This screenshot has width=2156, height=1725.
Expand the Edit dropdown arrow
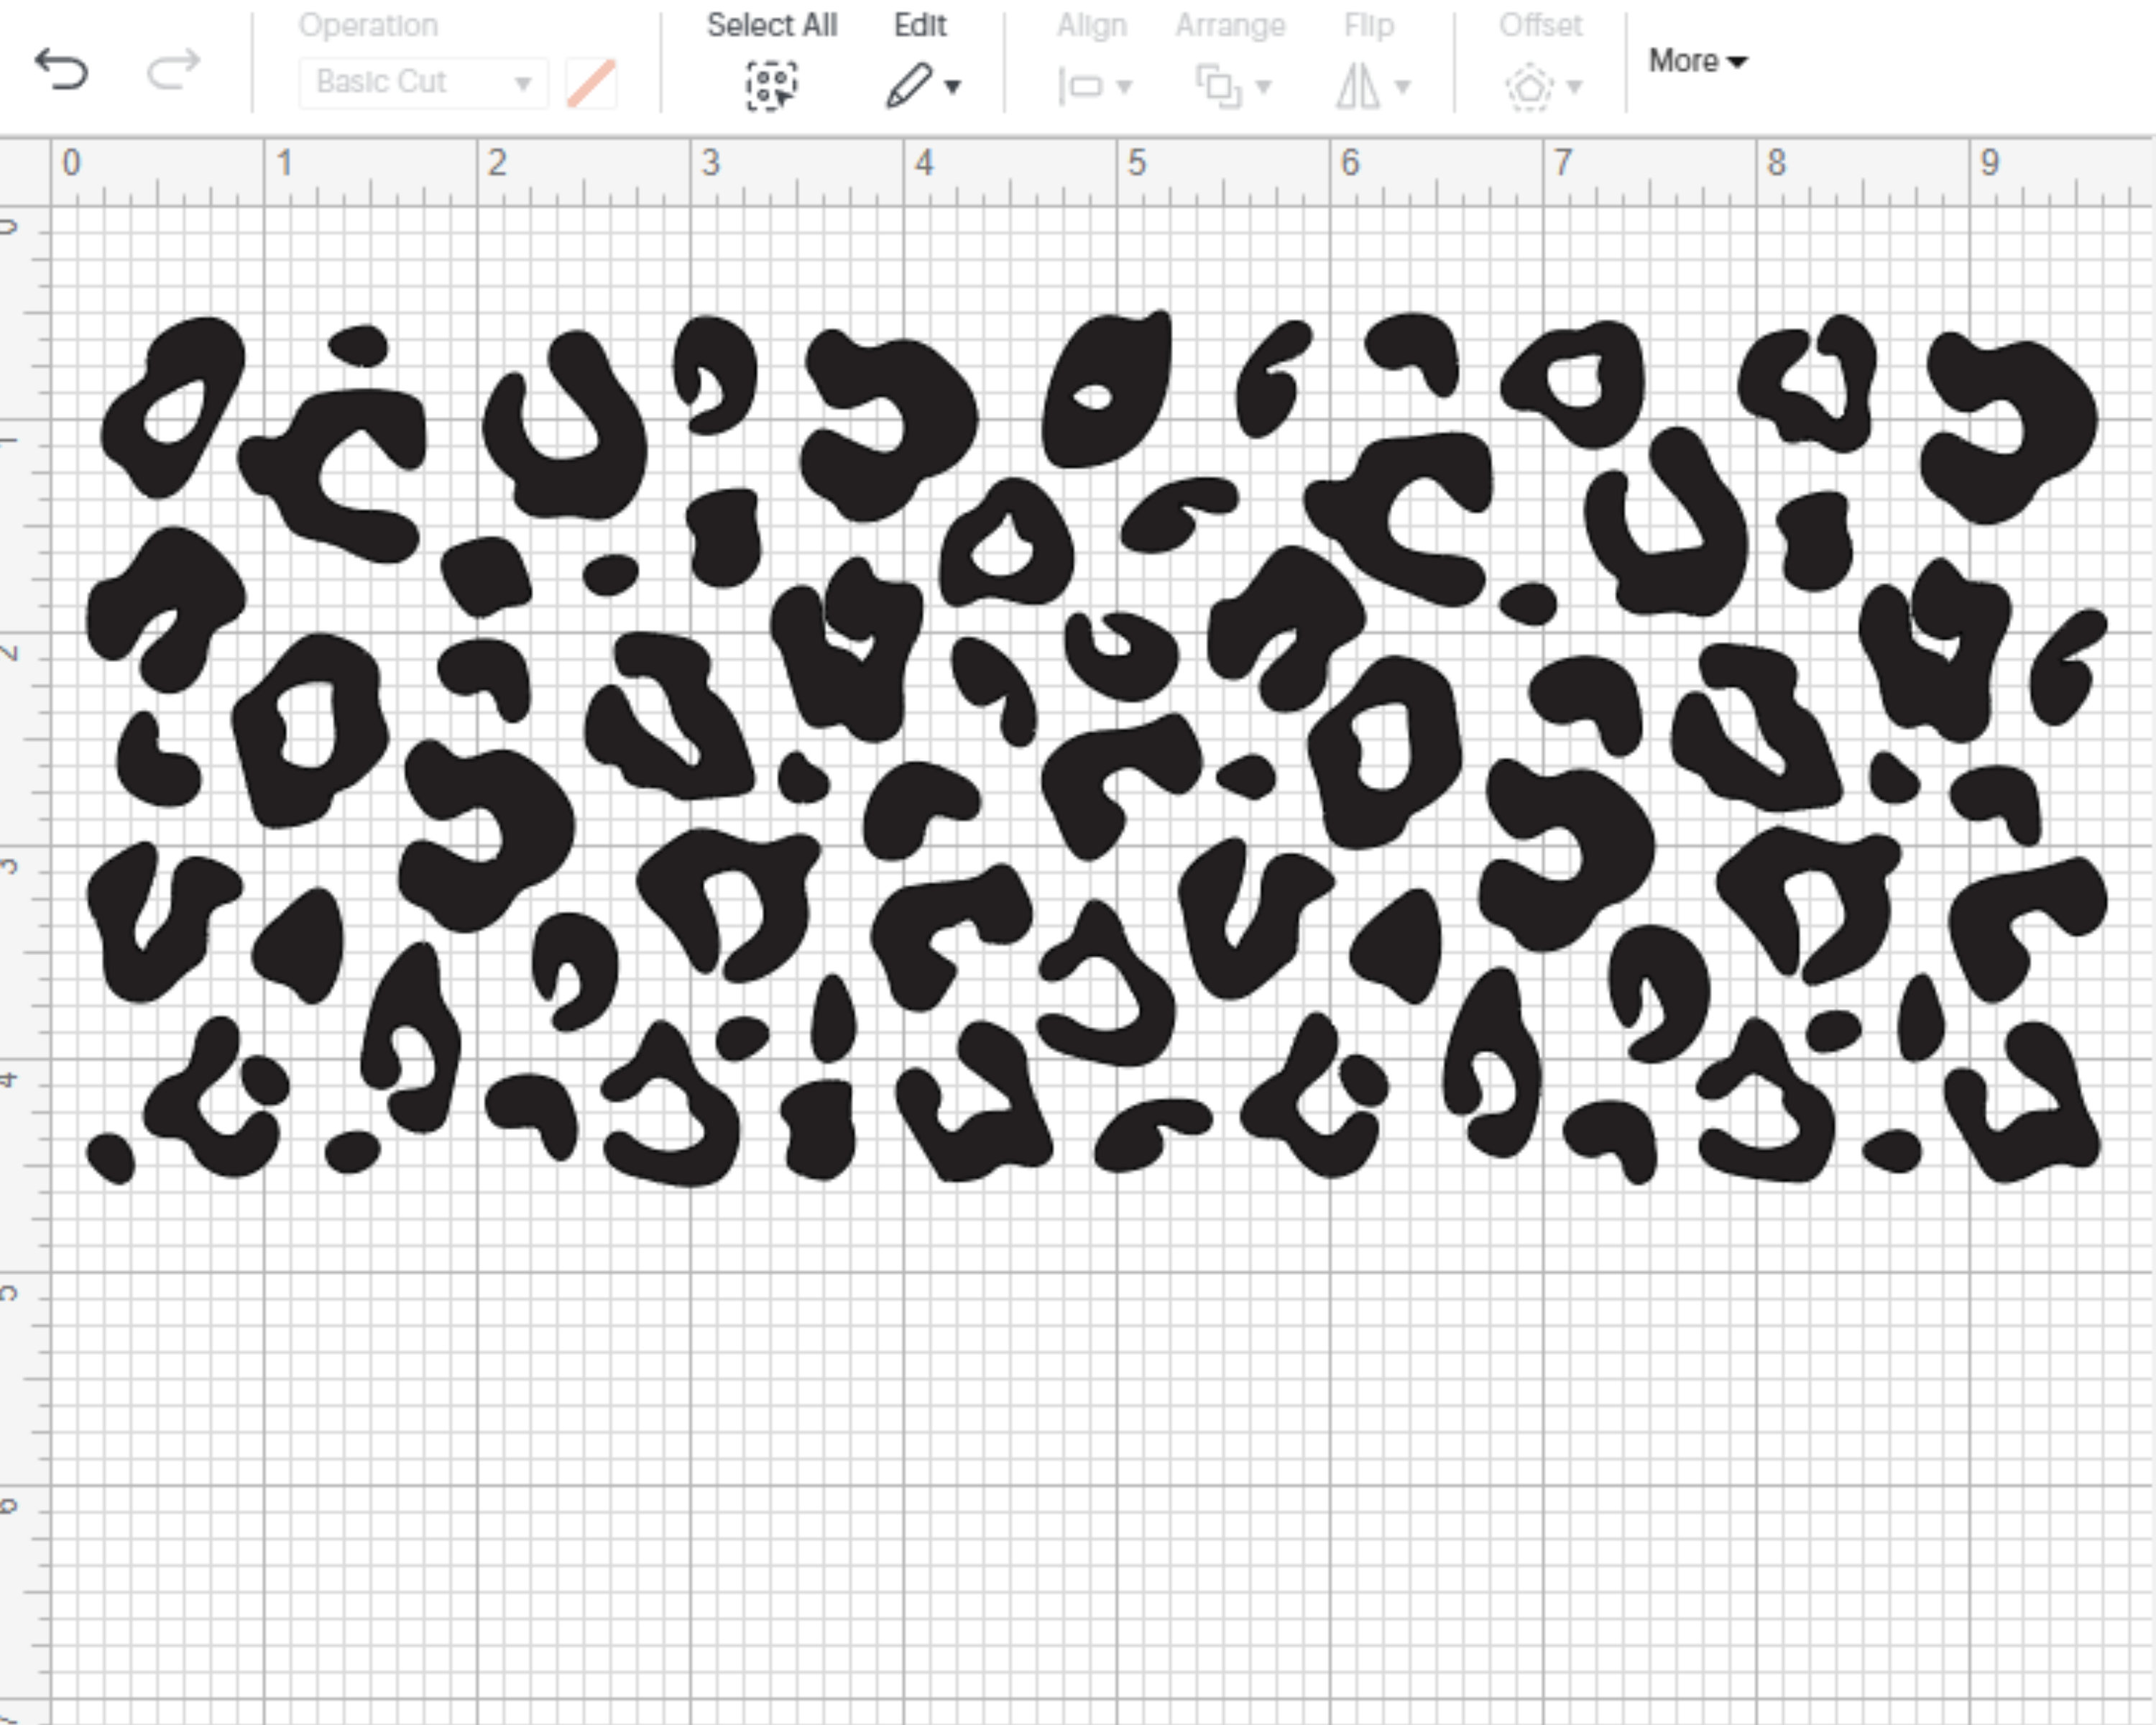(x=953, y=87)
